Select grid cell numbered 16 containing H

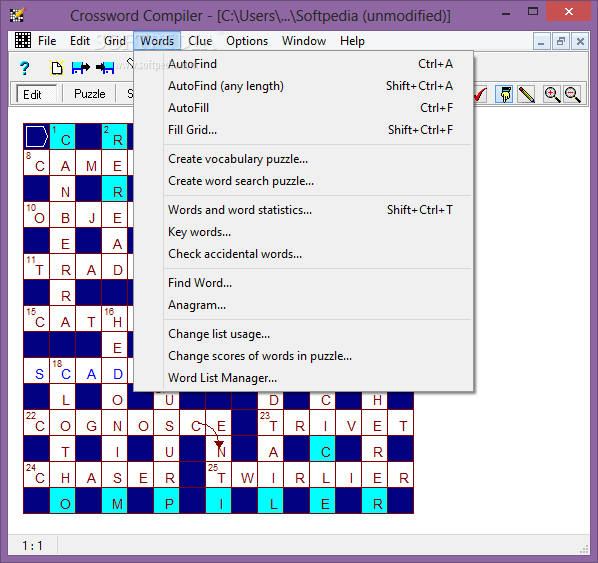click(114, 319)
